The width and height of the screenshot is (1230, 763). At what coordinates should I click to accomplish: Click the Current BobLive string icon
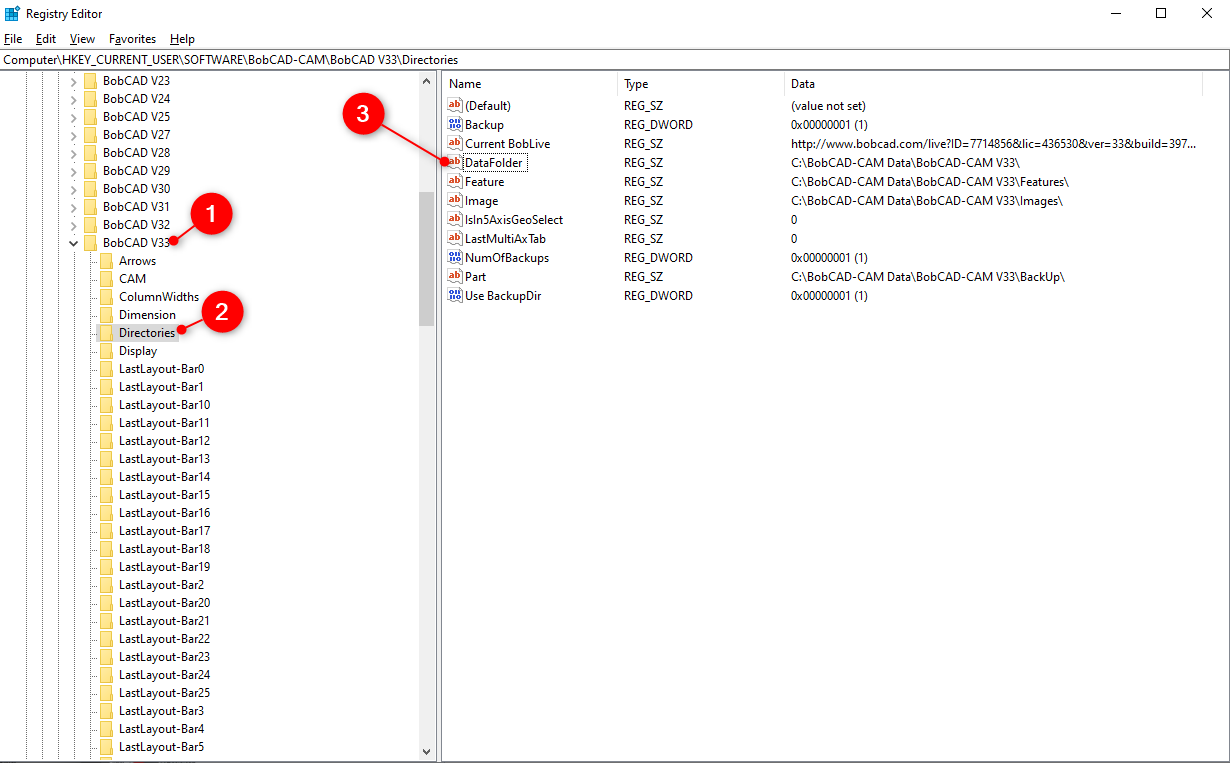[455, 143]
